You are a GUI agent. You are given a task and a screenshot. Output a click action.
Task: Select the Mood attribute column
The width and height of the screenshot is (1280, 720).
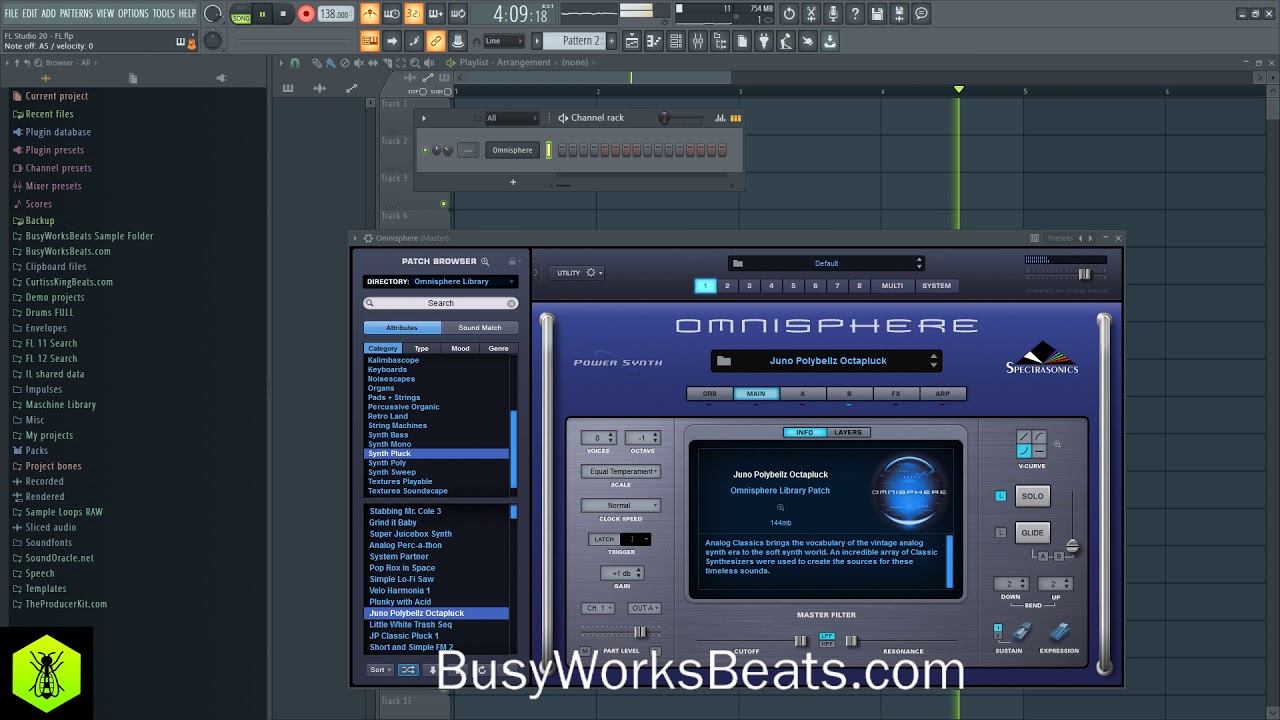click(x=460, y=348)
